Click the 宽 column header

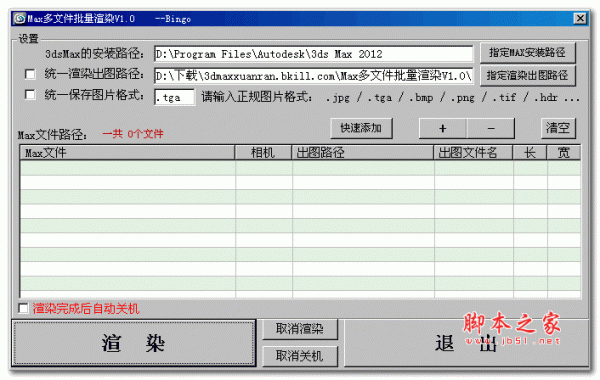point(564,153)
